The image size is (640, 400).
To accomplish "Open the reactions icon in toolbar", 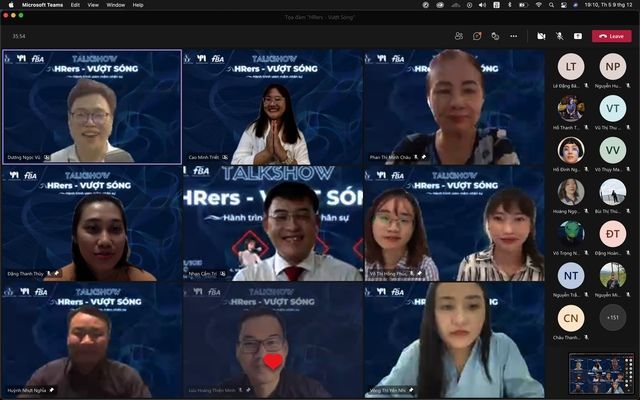I will (x=495, y=36).
